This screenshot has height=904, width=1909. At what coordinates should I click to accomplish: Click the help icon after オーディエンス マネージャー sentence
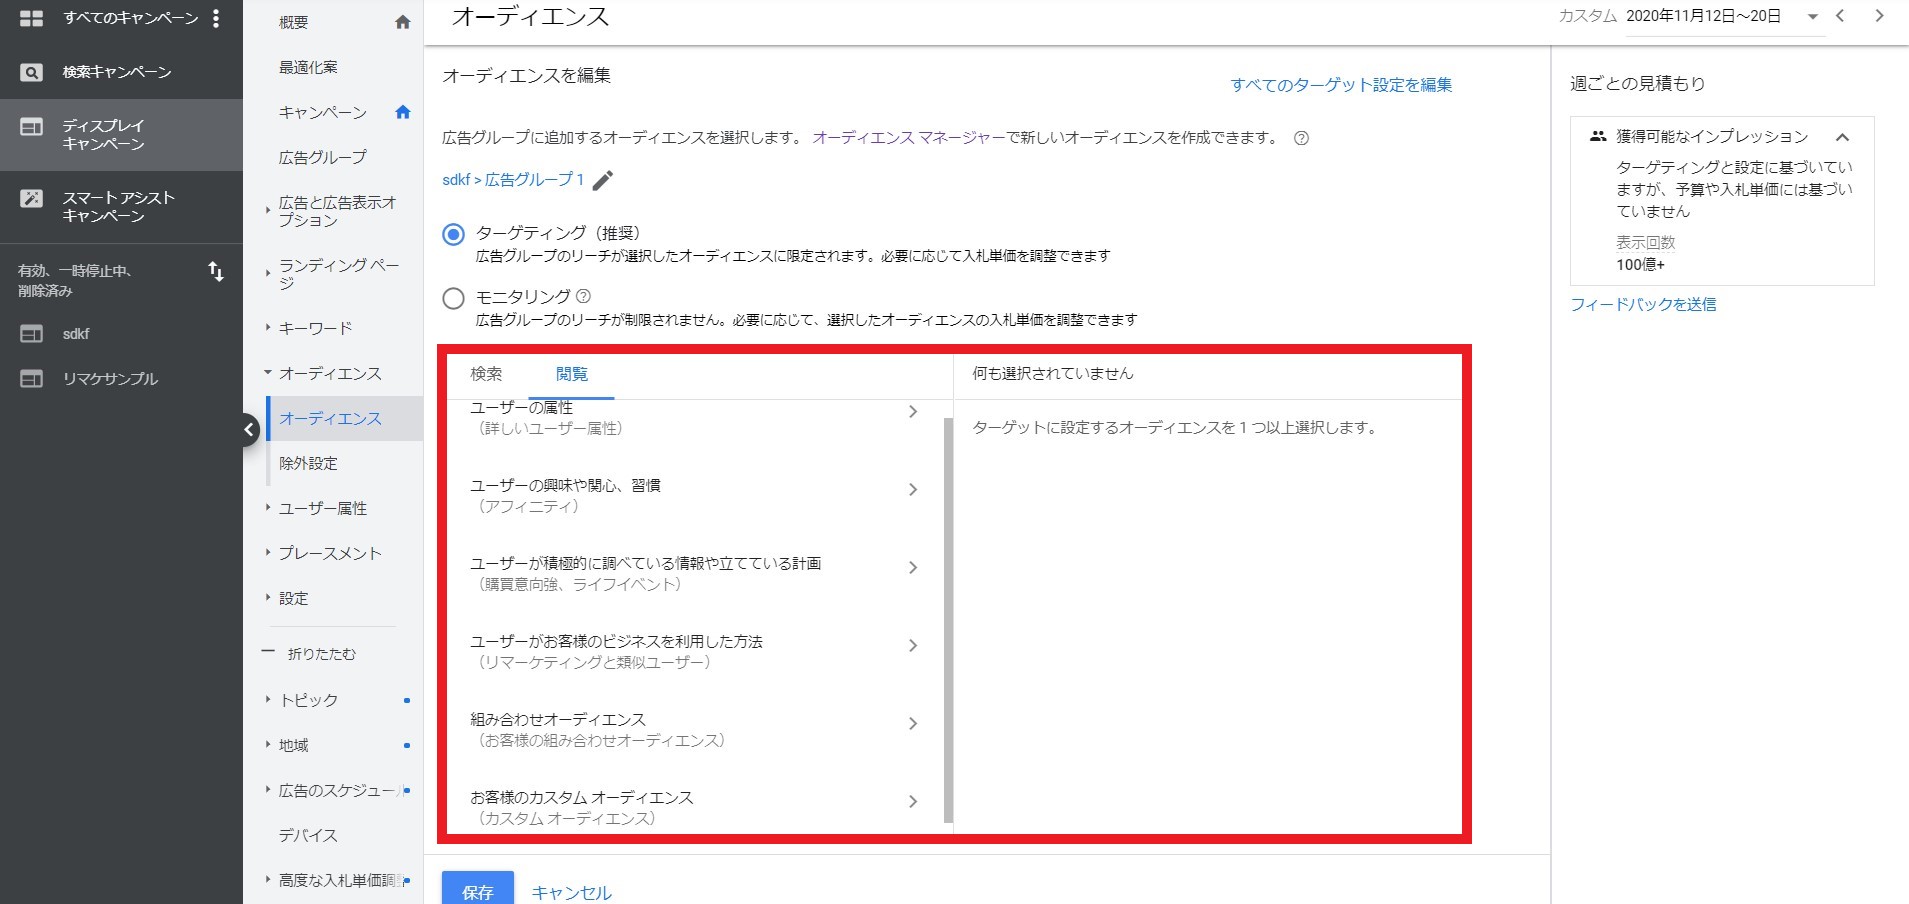(1301, 138)
